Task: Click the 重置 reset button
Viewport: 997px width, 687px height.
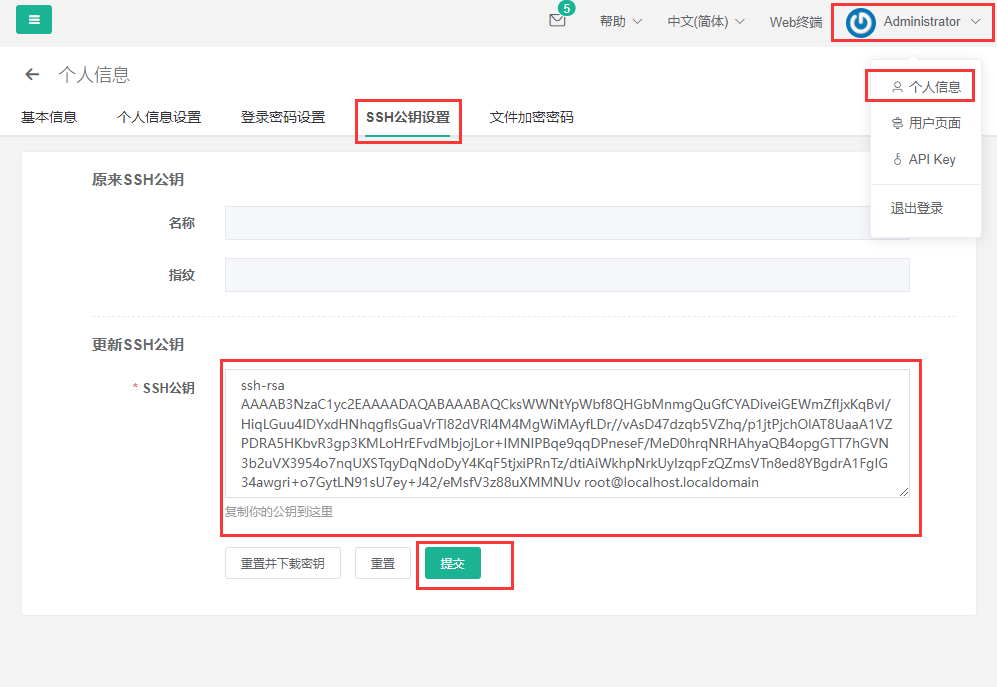Action: (382, 562)
